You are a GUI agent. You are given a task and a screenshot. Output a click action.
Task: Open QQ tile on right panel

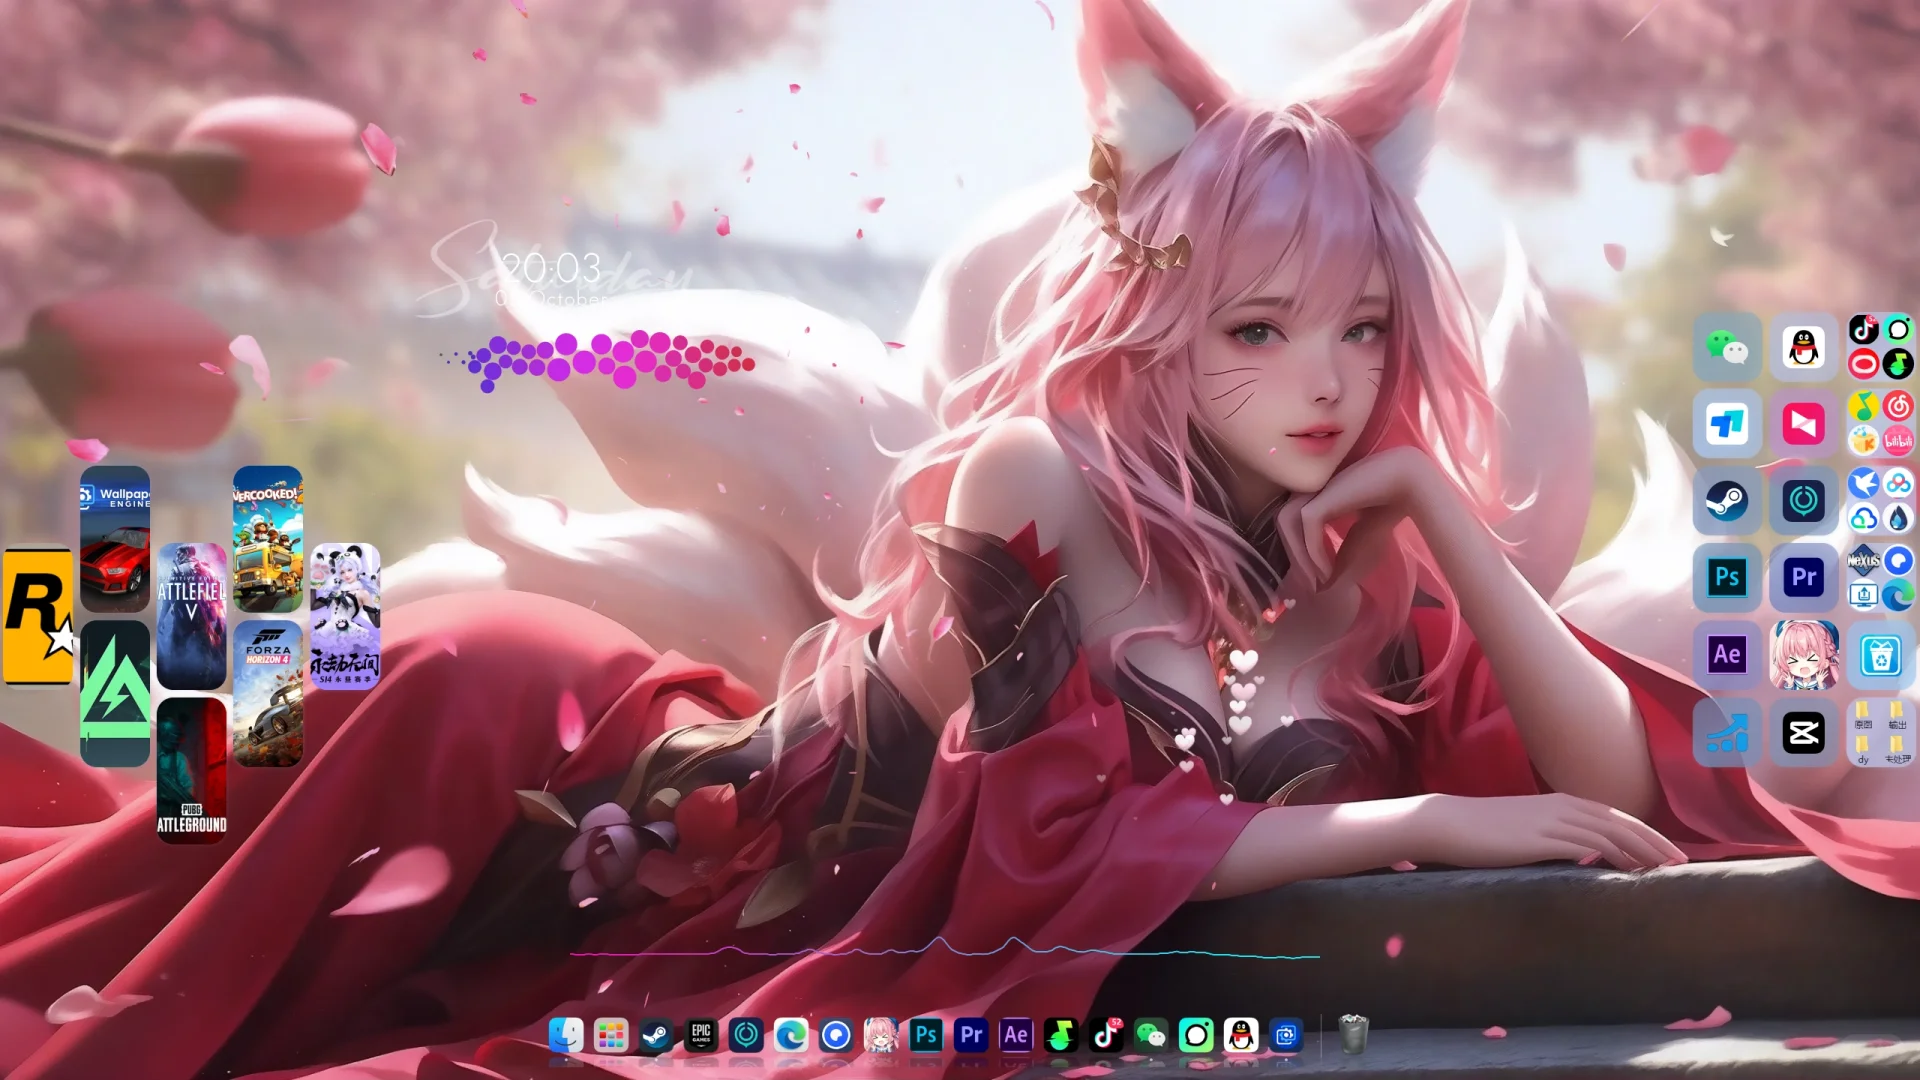[1804, 347]
